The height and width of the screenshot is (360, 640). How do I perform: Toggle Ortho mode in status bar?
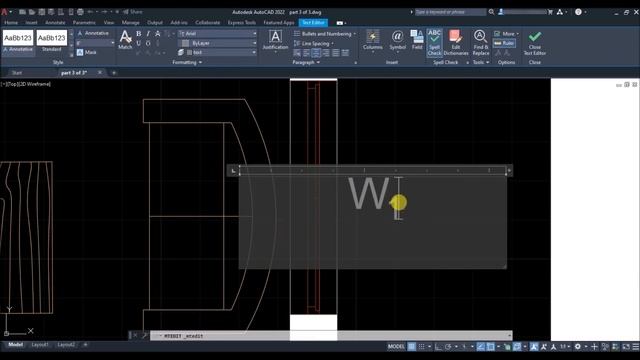[x=438, y=347]
